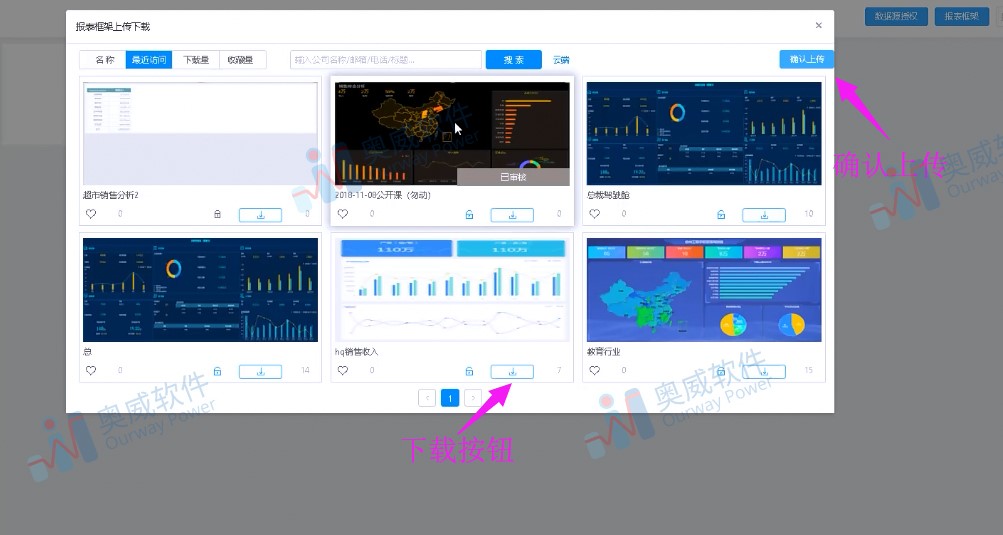This screenshot has width=1003, height=535.
Task: Click the title text 超市销售分析2
Action: 111,195
